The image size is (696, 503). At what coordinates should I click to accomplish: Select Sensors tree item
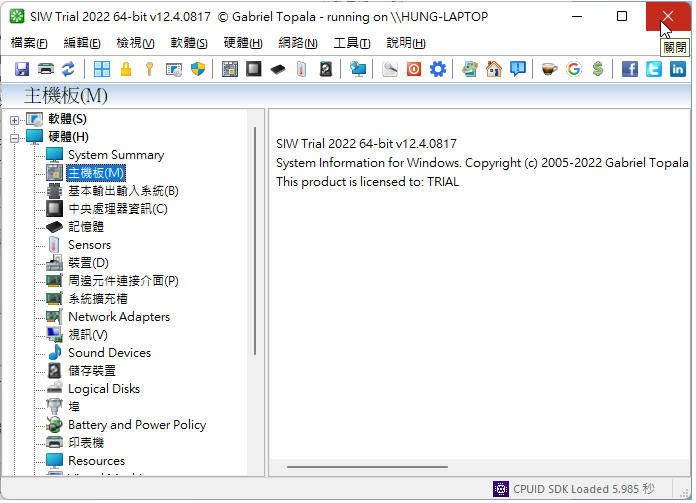point(89,245)
